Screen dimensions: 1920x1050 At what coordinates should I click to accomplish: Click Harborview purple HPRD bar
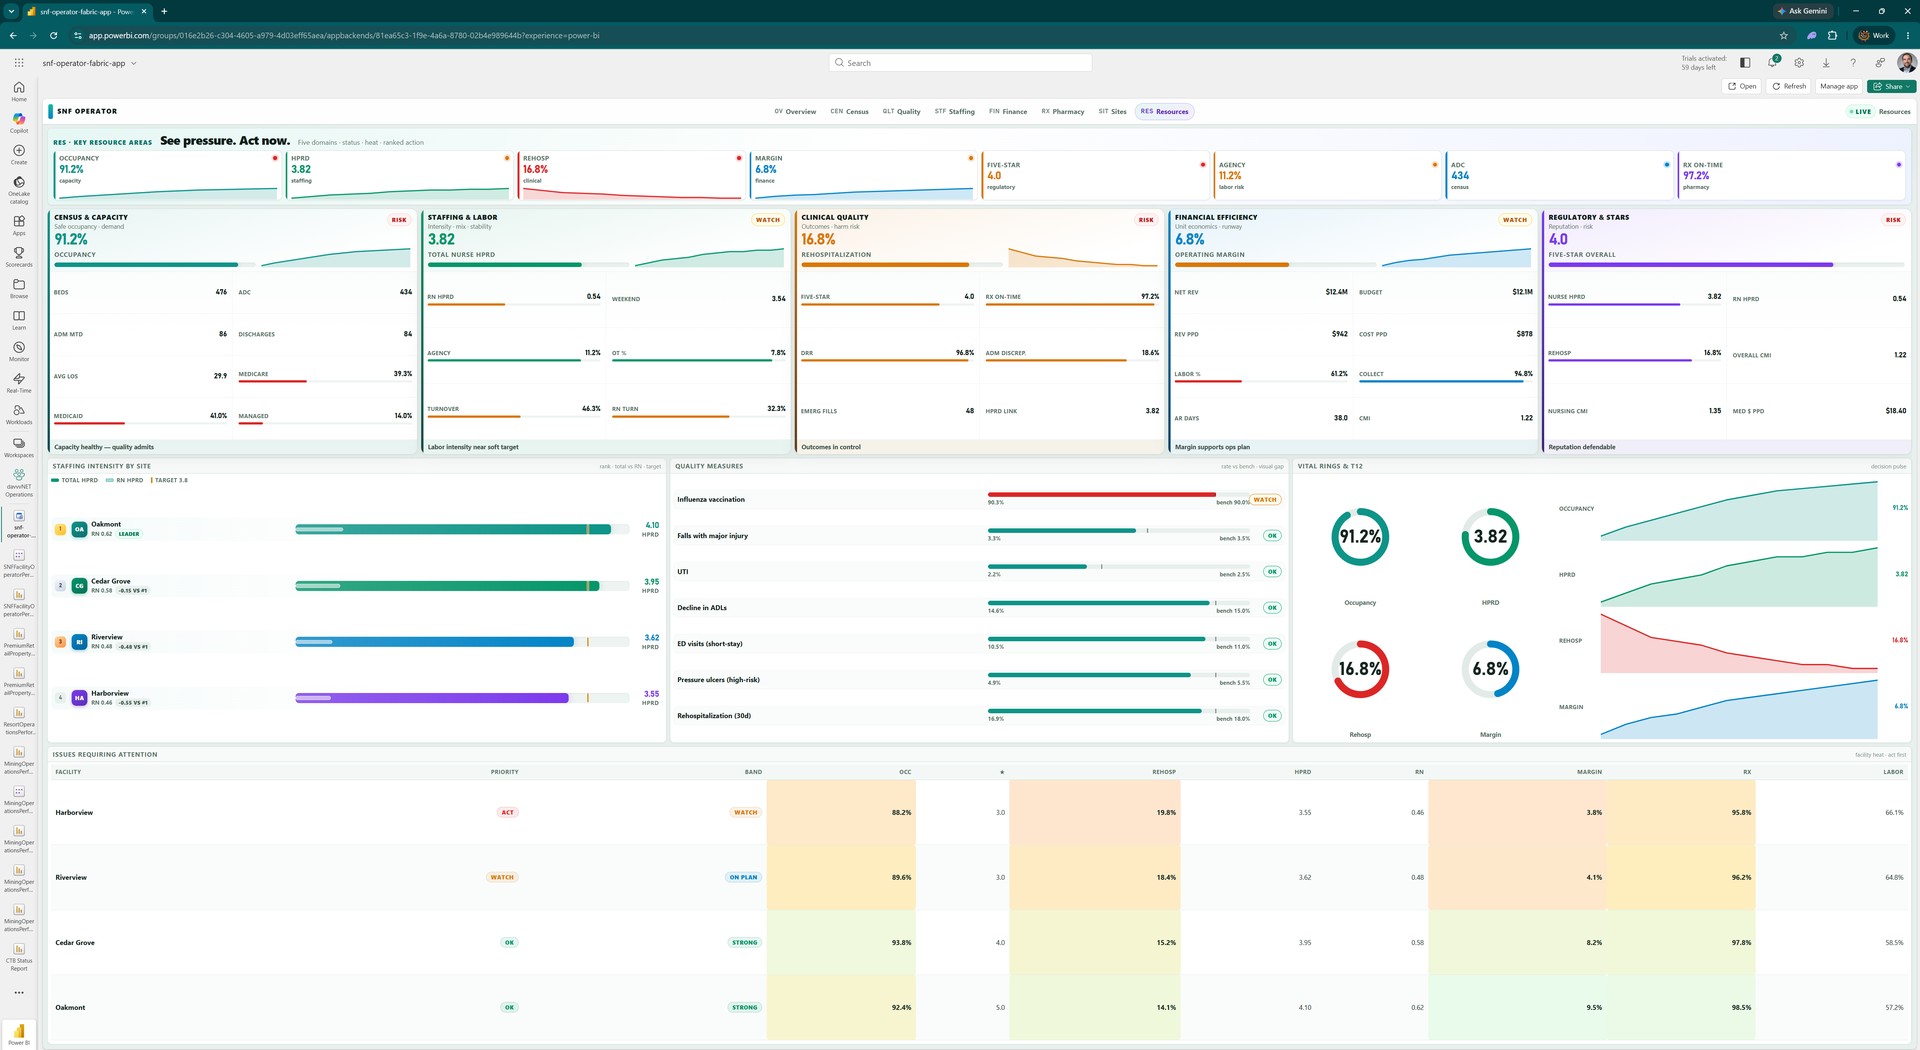click(432, 698)
